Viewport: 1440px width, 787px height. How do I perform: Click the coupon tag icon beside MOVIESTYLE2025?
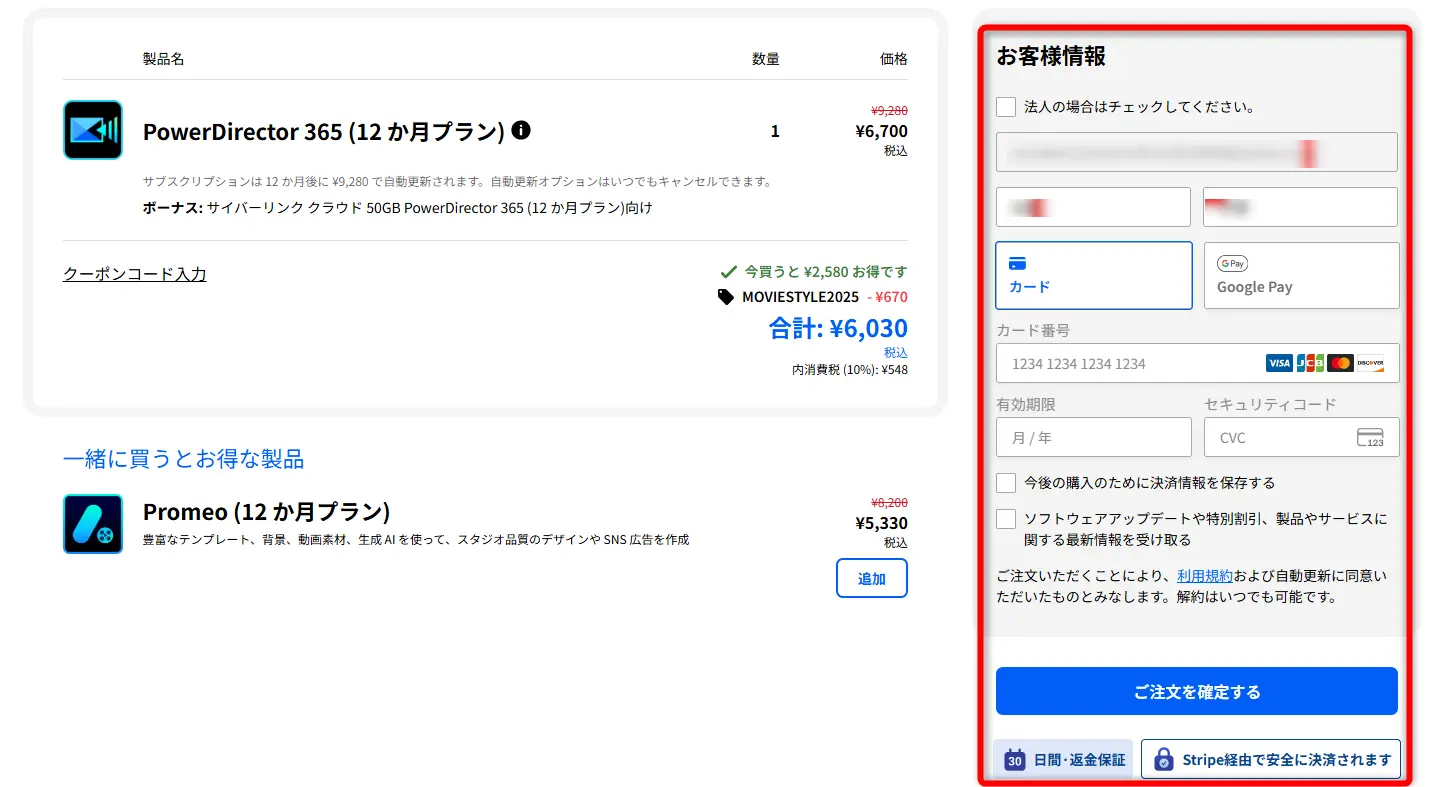click(x=725, y=297)
